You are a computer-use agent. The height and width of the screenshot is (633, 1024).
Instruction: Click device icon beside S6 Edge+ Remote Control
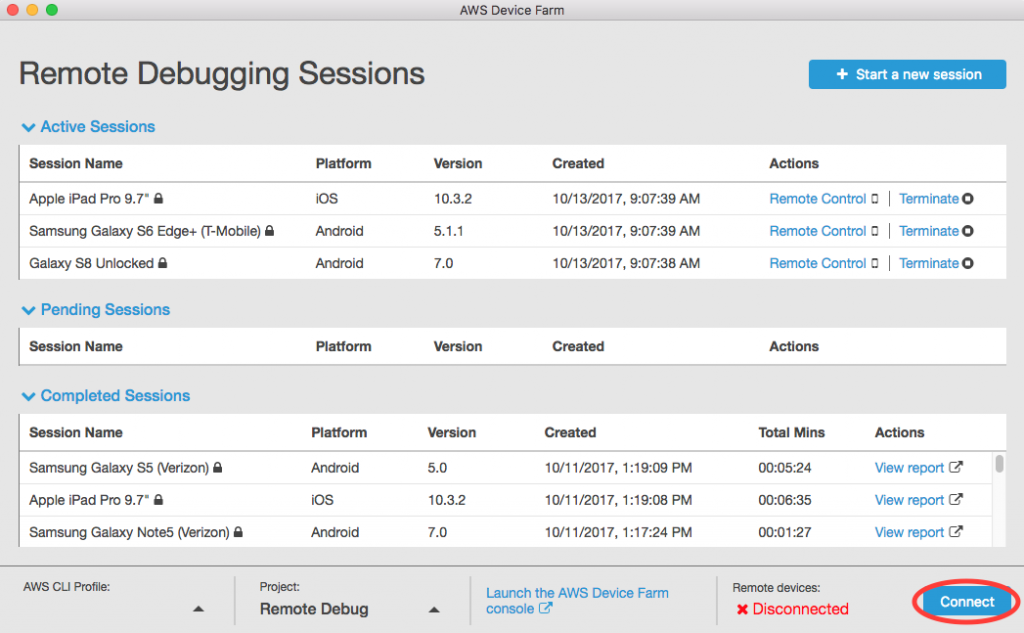coord(874,231)
